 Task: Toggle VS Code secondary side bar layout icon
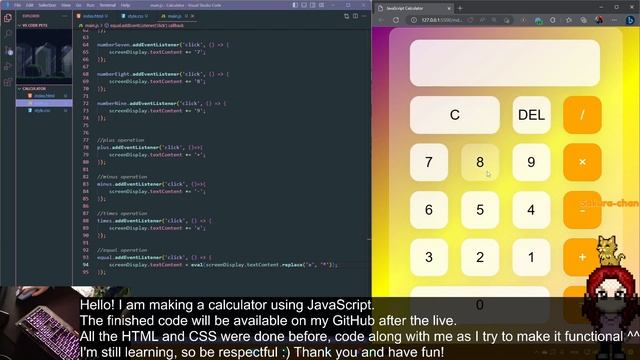313,5
